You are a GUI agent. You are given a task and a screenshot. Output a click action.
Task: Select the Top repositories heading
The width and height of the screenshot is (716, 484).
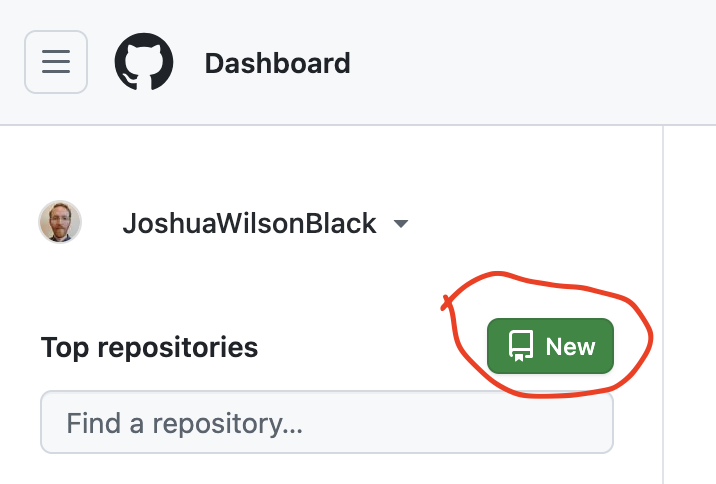click(x=149, y=347)
